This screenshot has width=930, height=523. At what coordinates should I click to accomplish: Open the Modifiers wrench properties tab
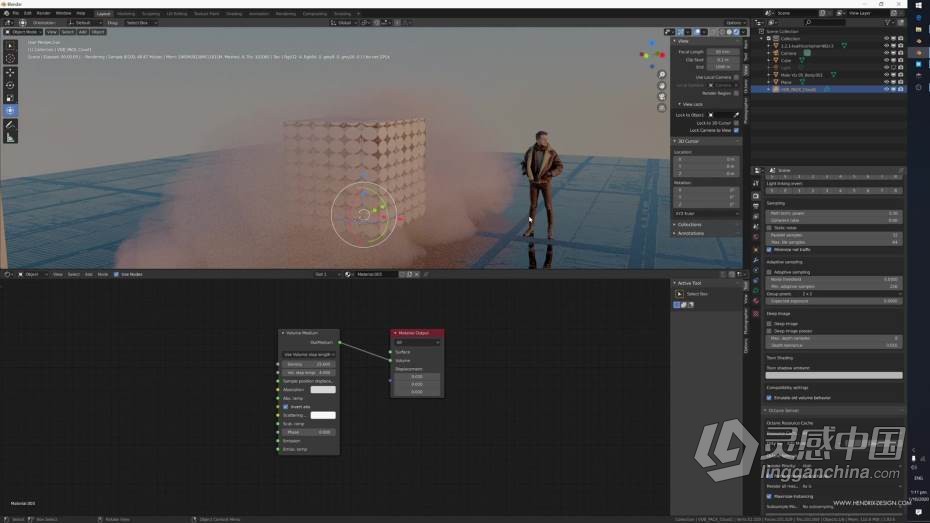(756, 260)
